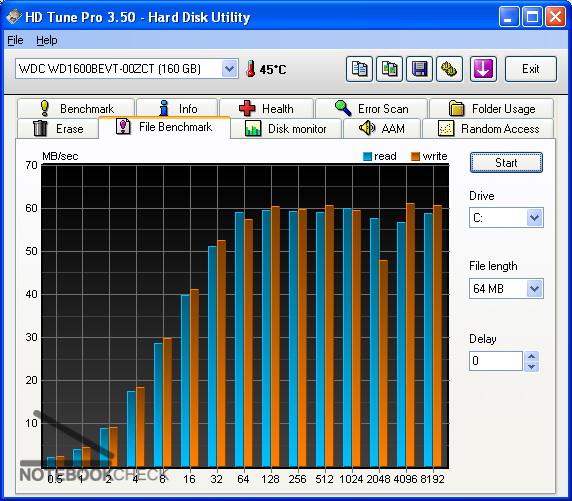Open the Error Scan magnifier tab
Screen dimensions: 572x501
click(x=371, y=108)
